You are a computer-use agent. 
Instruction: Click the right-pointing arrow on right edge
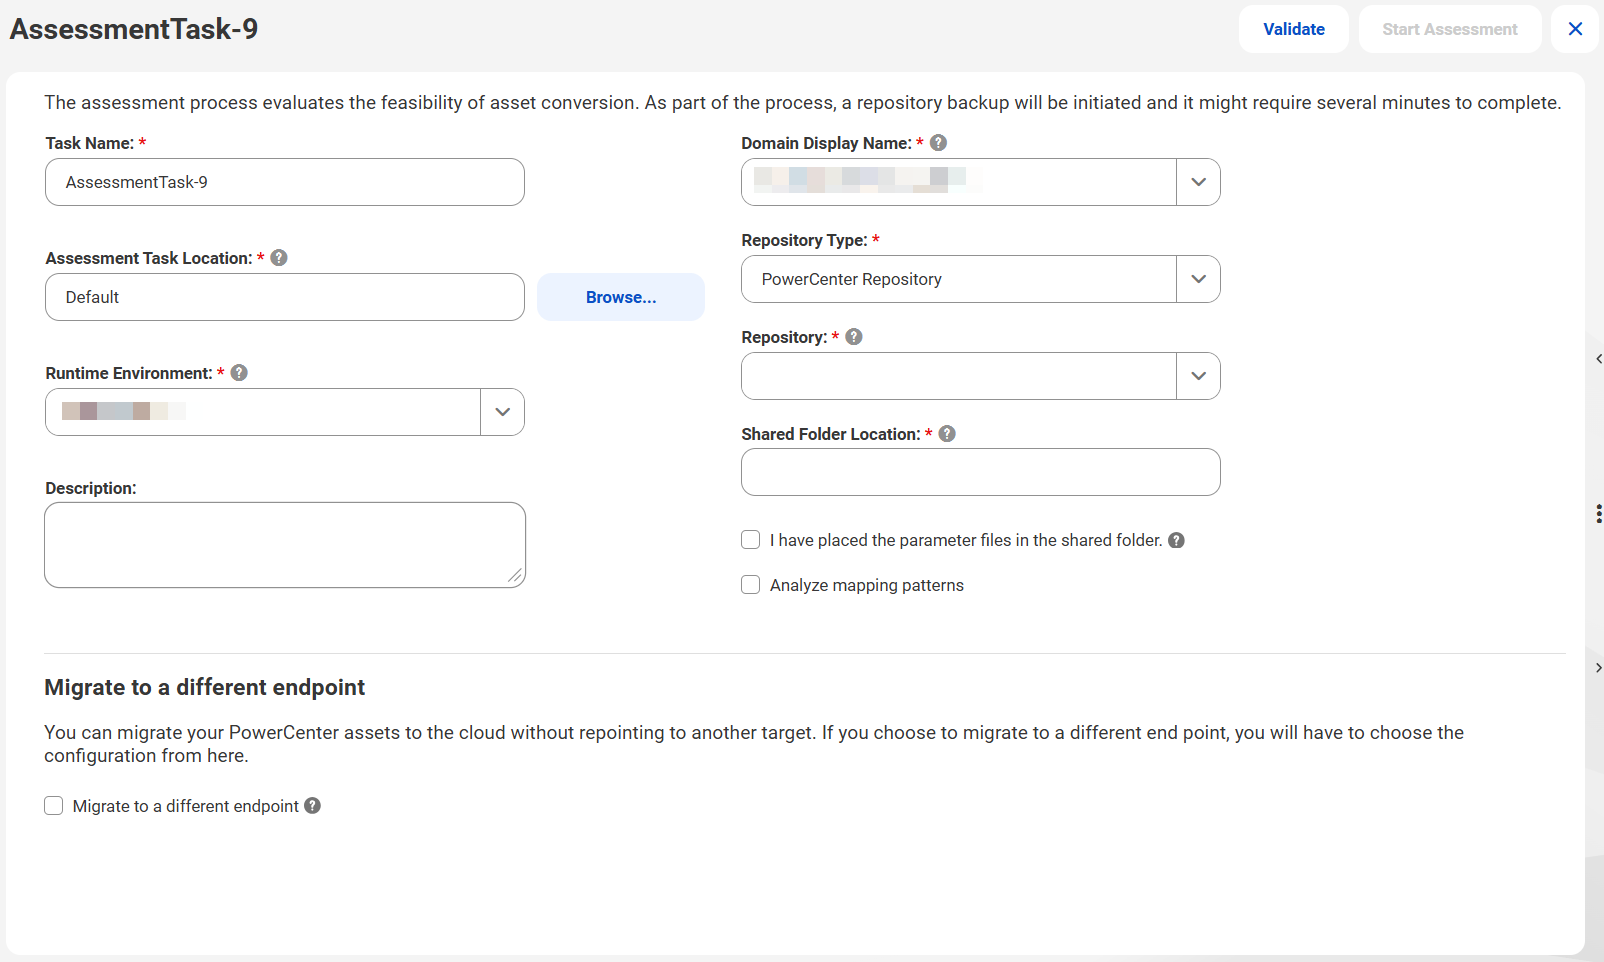pyautogui.click(x=1599, y=667)
